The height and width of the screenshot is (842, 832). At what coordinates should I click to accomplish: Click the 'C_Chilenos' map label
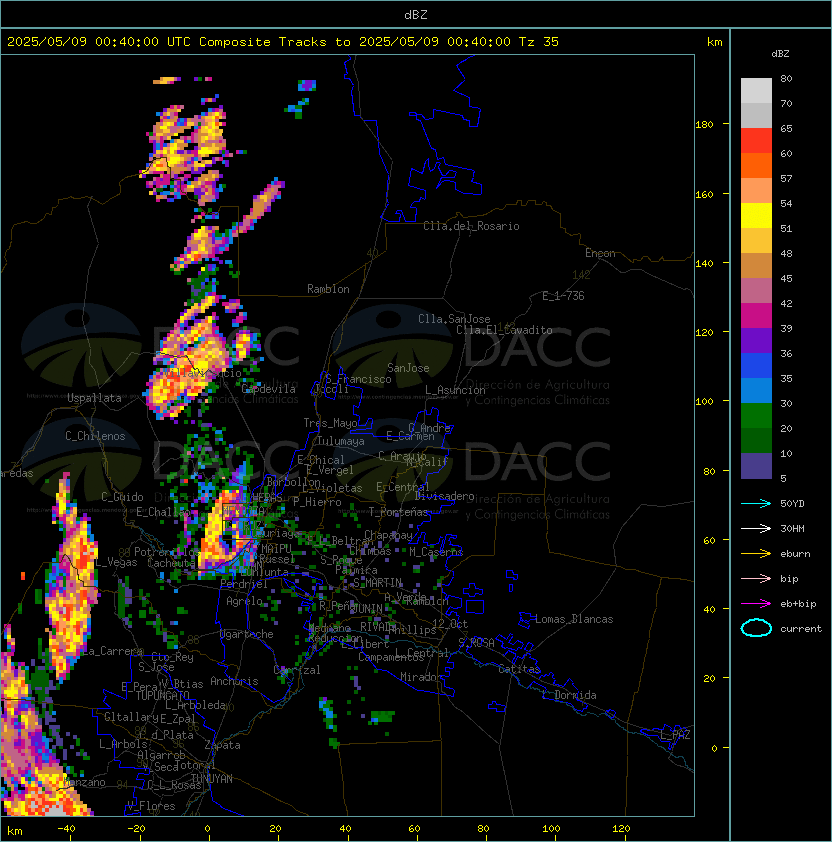point(95,436)
